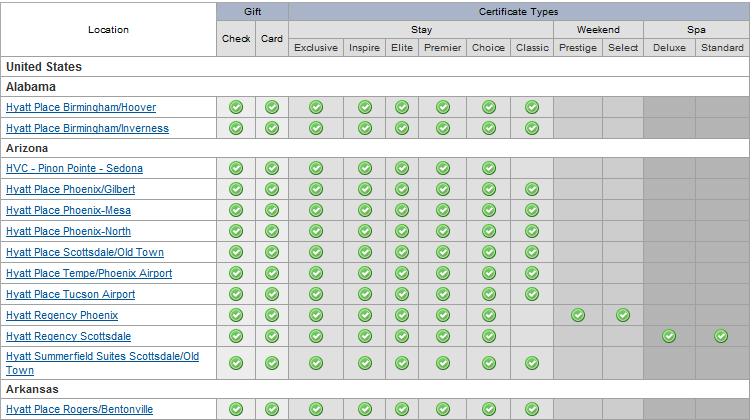Click the United States section heading

coord(44,67)
